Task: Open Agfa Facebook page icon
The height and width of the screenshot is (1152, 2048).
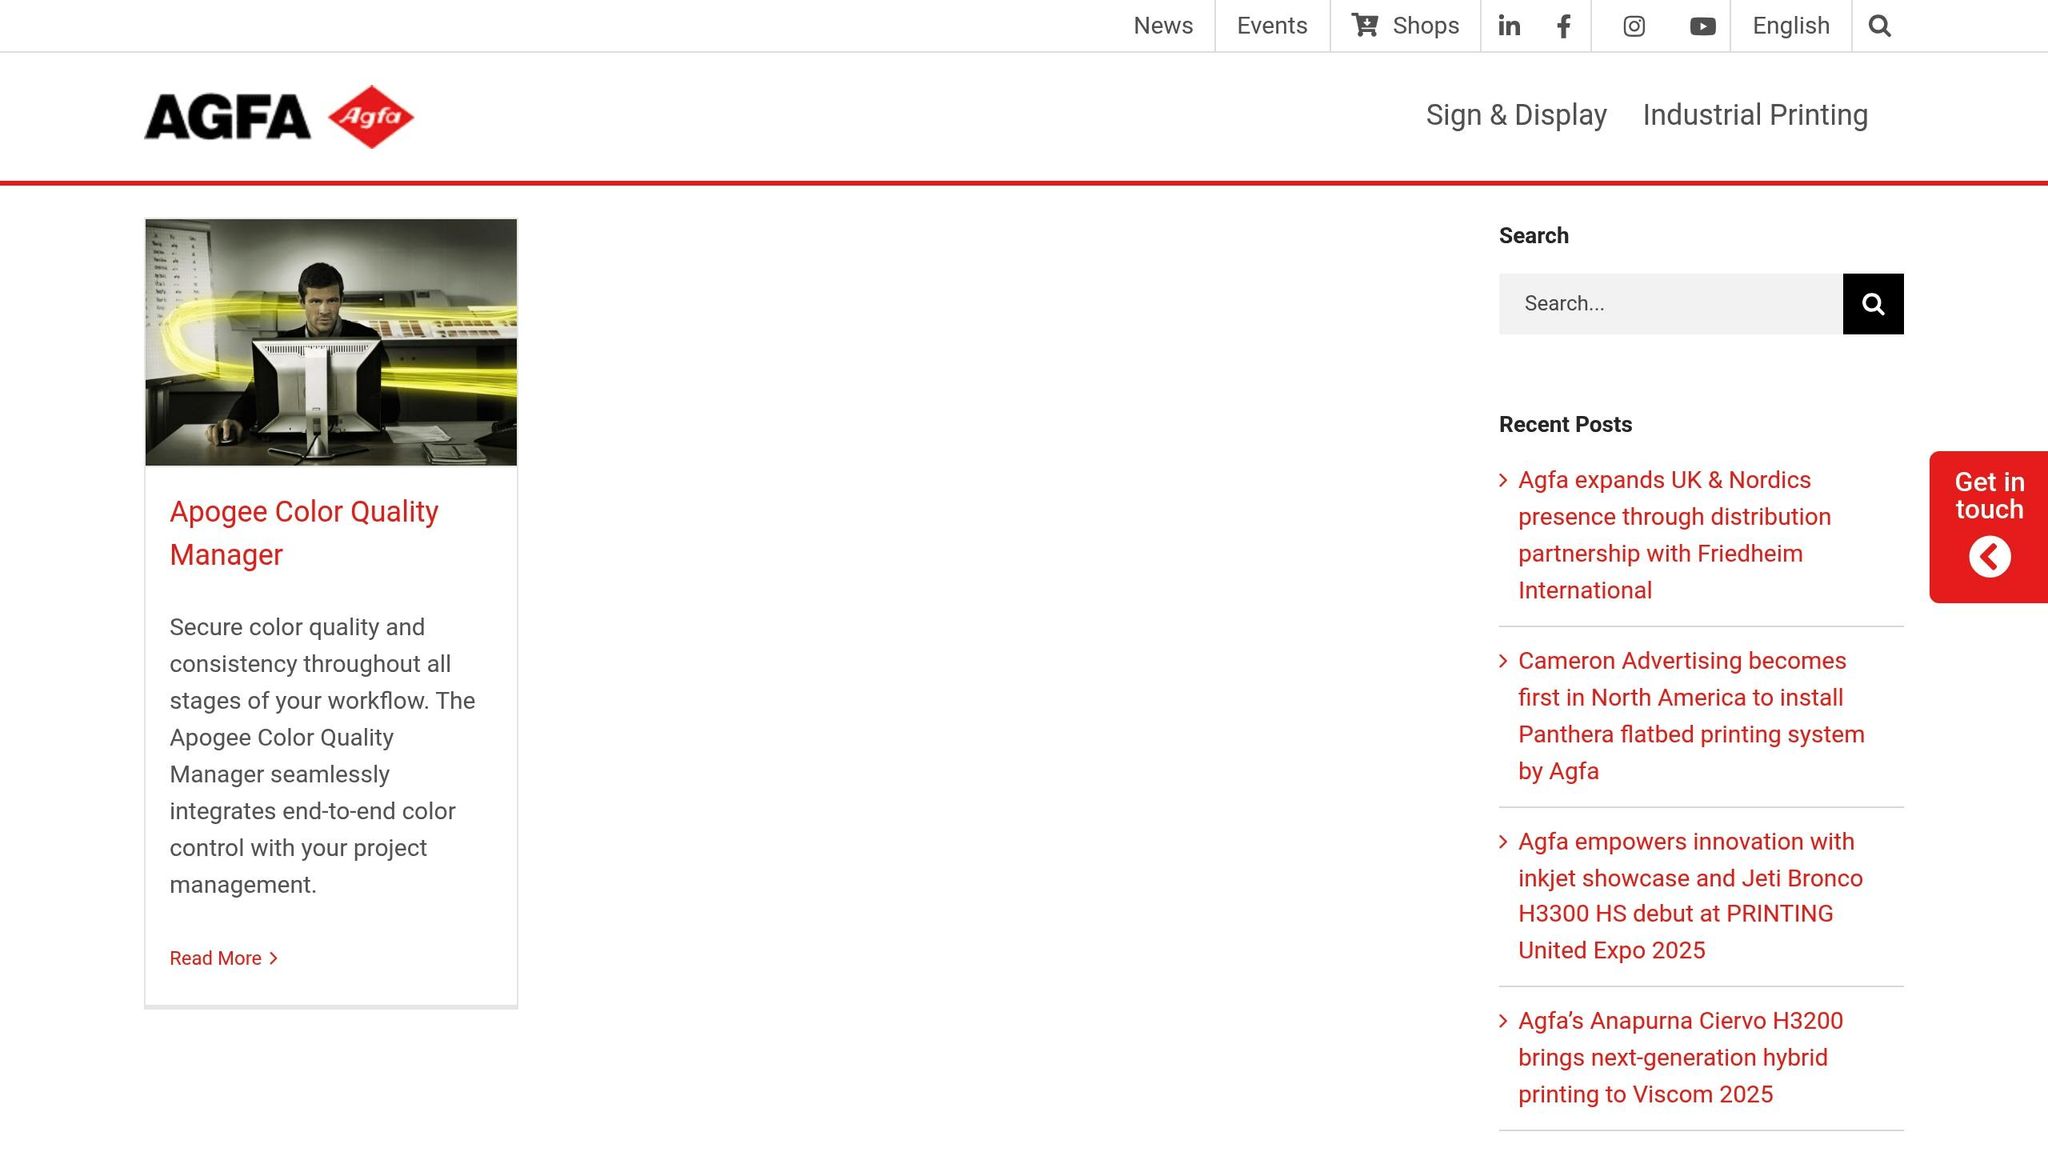Action: click(1564, 26)
